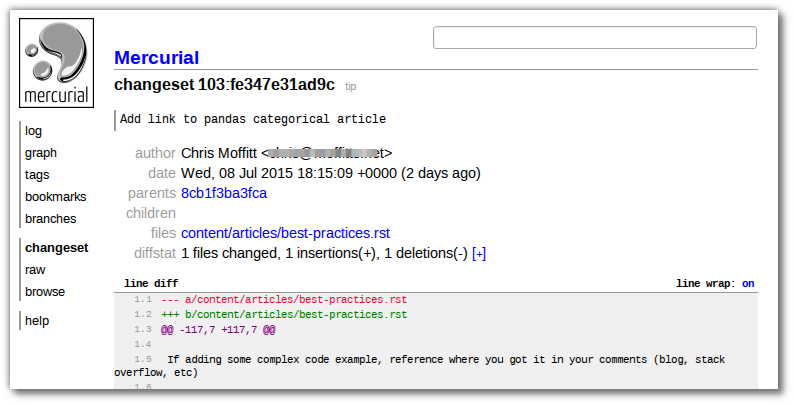Click the date 'Wed, 08 Jul 2015 18:15:09'
The image size is (794, 405).
267,174
